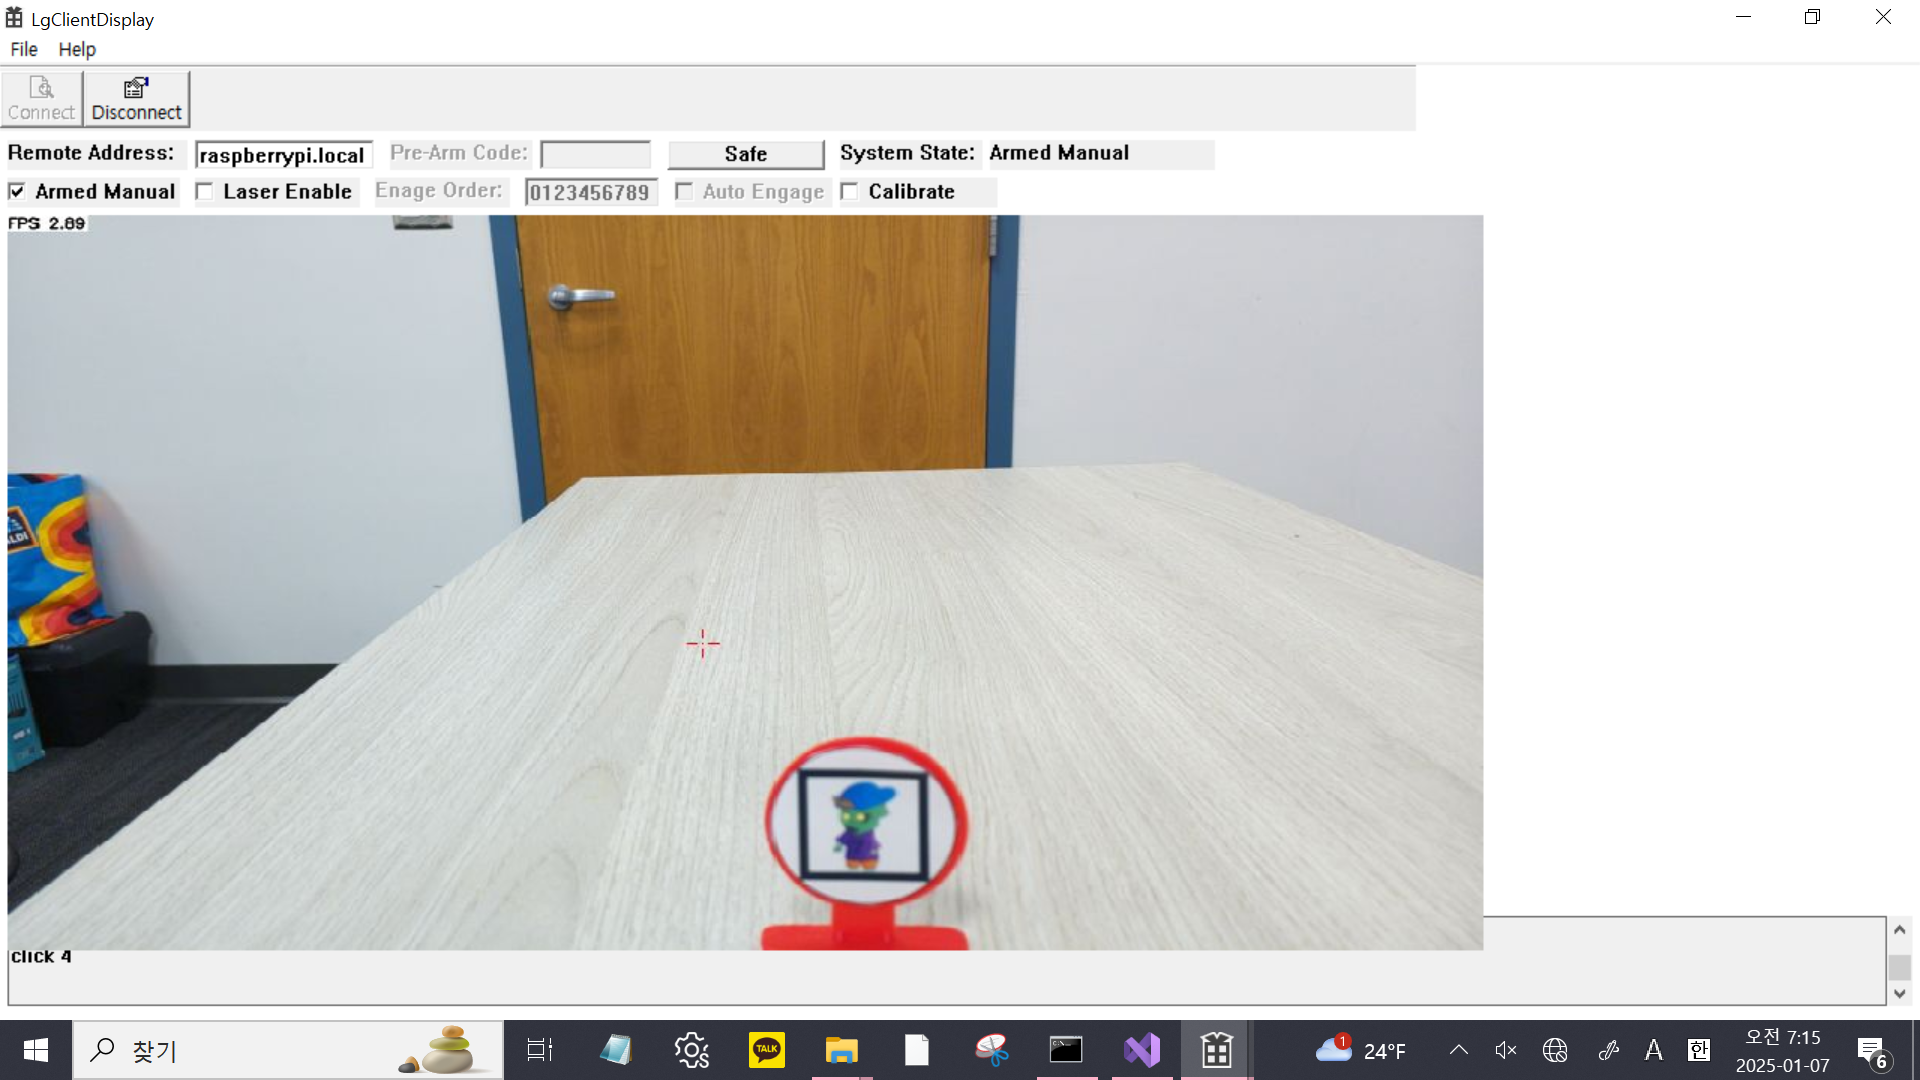The height and width of the screenshot is (1080, 1920).
Task: Enable the Laser Enable checkbox
Action: (205, 191)
